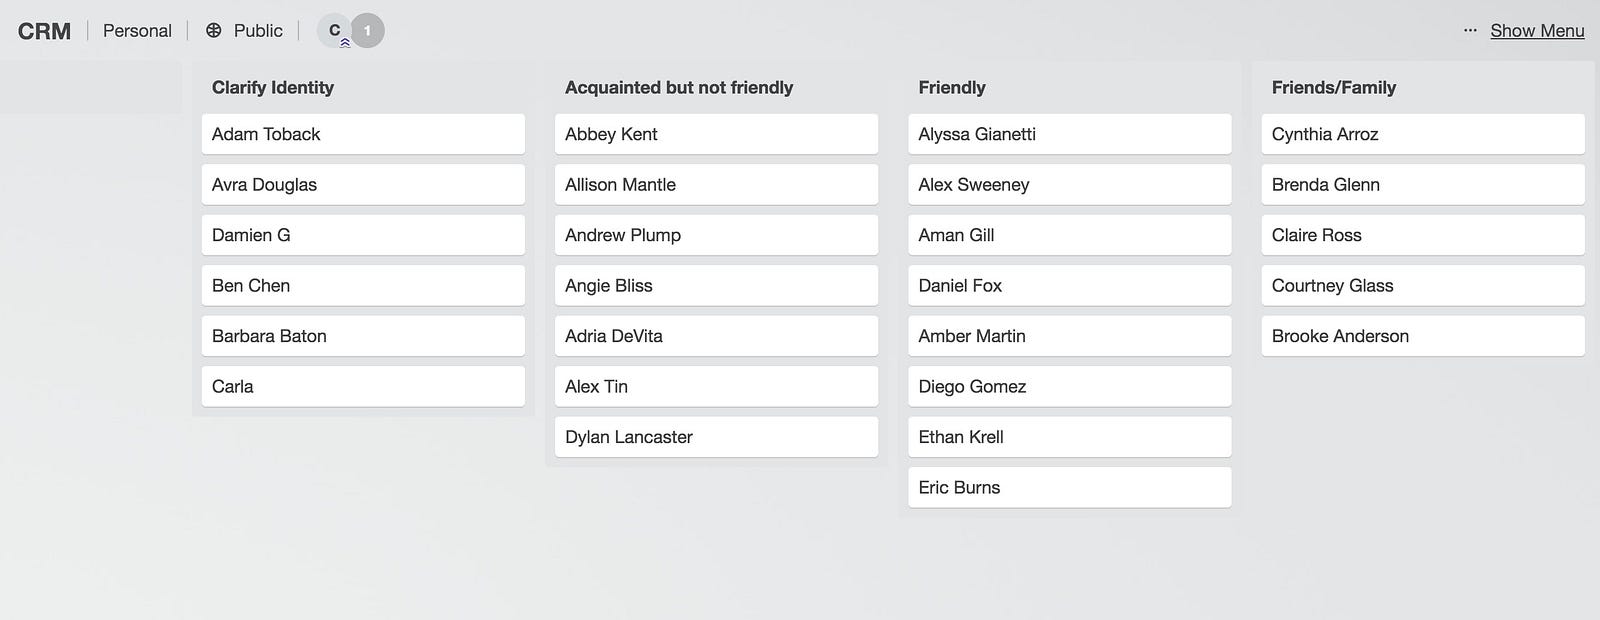1600x620 pixels.
Task: Open the Show Menu link
Action: pyautogui.click(x=1536, y=31)
